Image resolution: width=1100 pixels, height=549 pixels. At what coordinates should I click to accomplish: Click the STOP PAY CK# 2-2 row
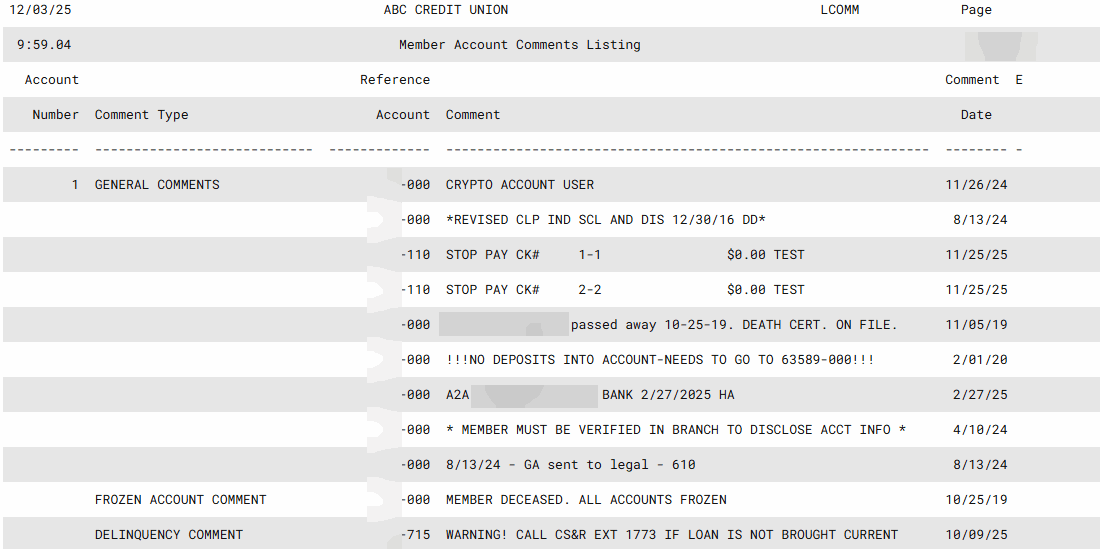click(x=624, y=290)
